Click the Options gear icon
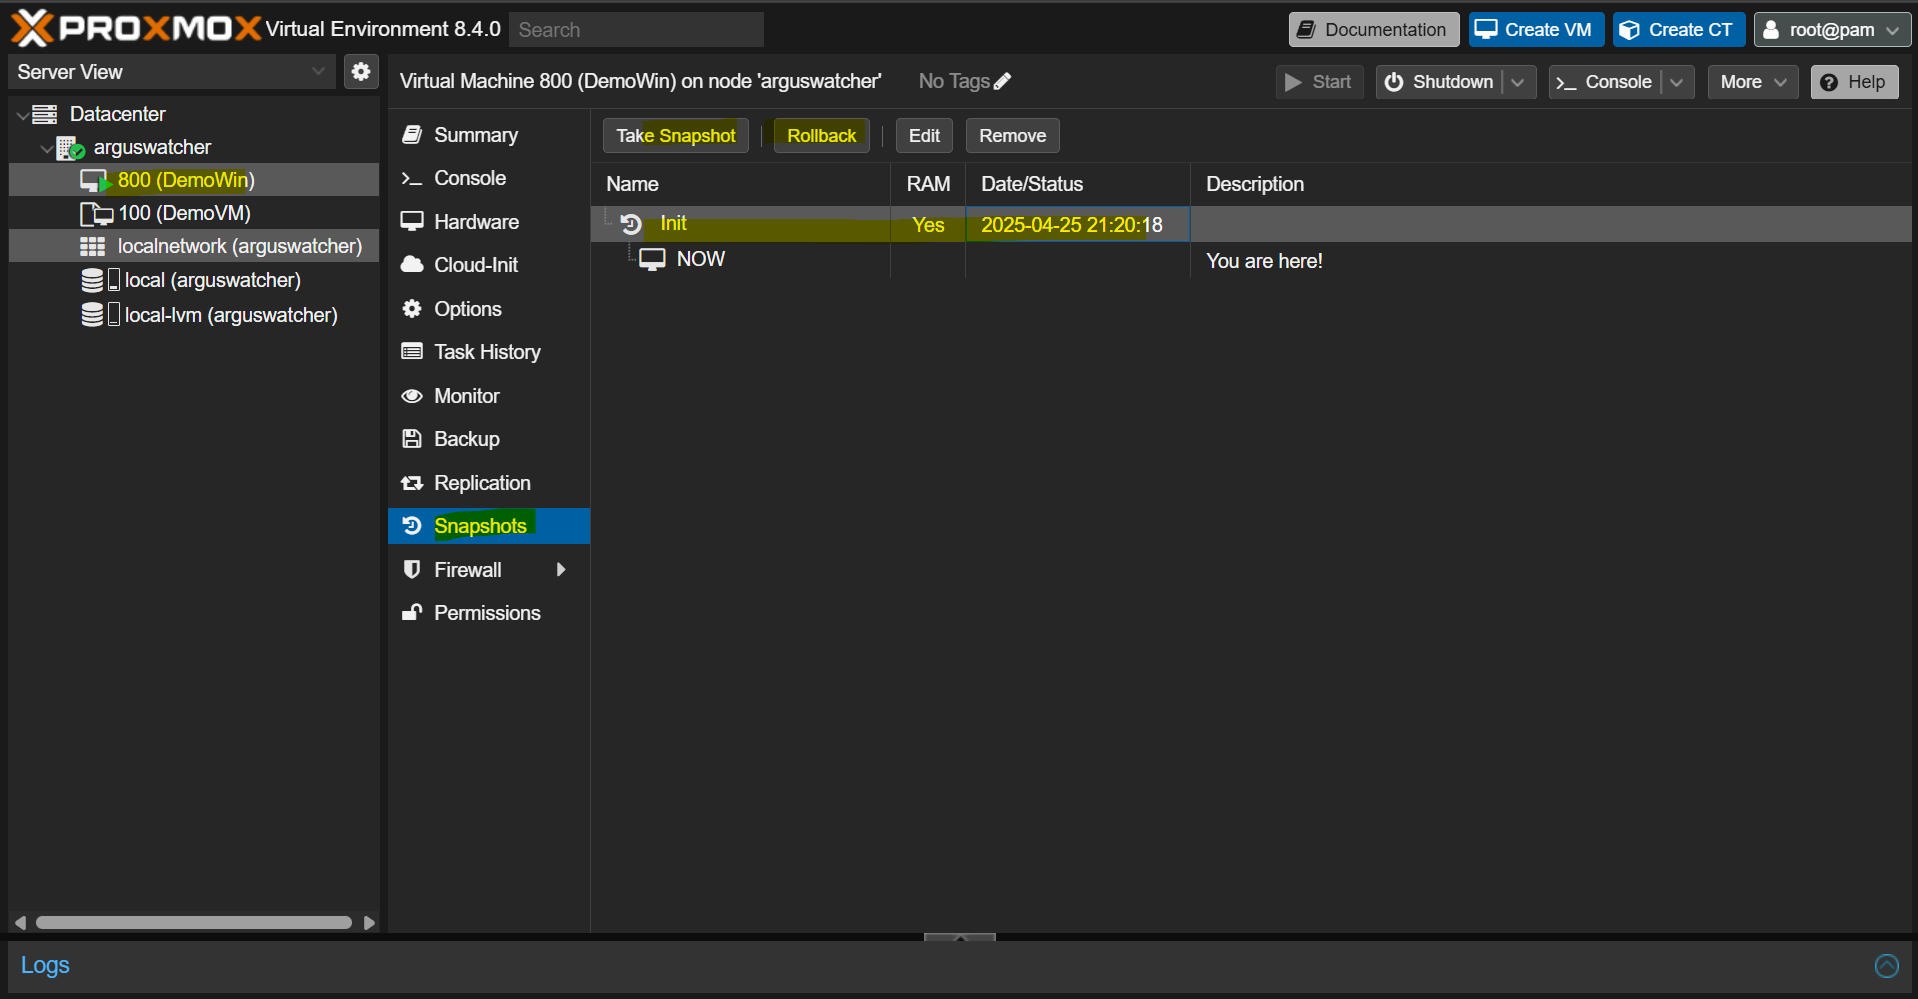 412,309
